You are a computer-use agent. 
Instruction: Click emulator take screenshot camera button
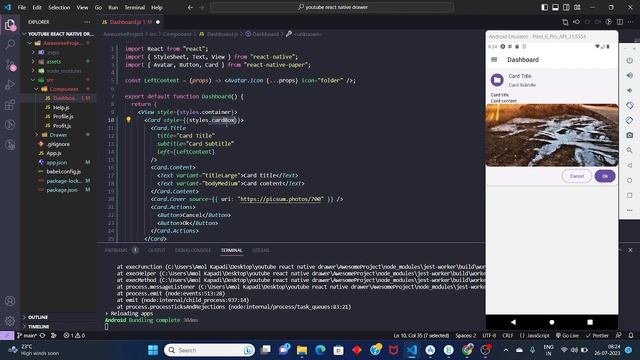[629, 135]
